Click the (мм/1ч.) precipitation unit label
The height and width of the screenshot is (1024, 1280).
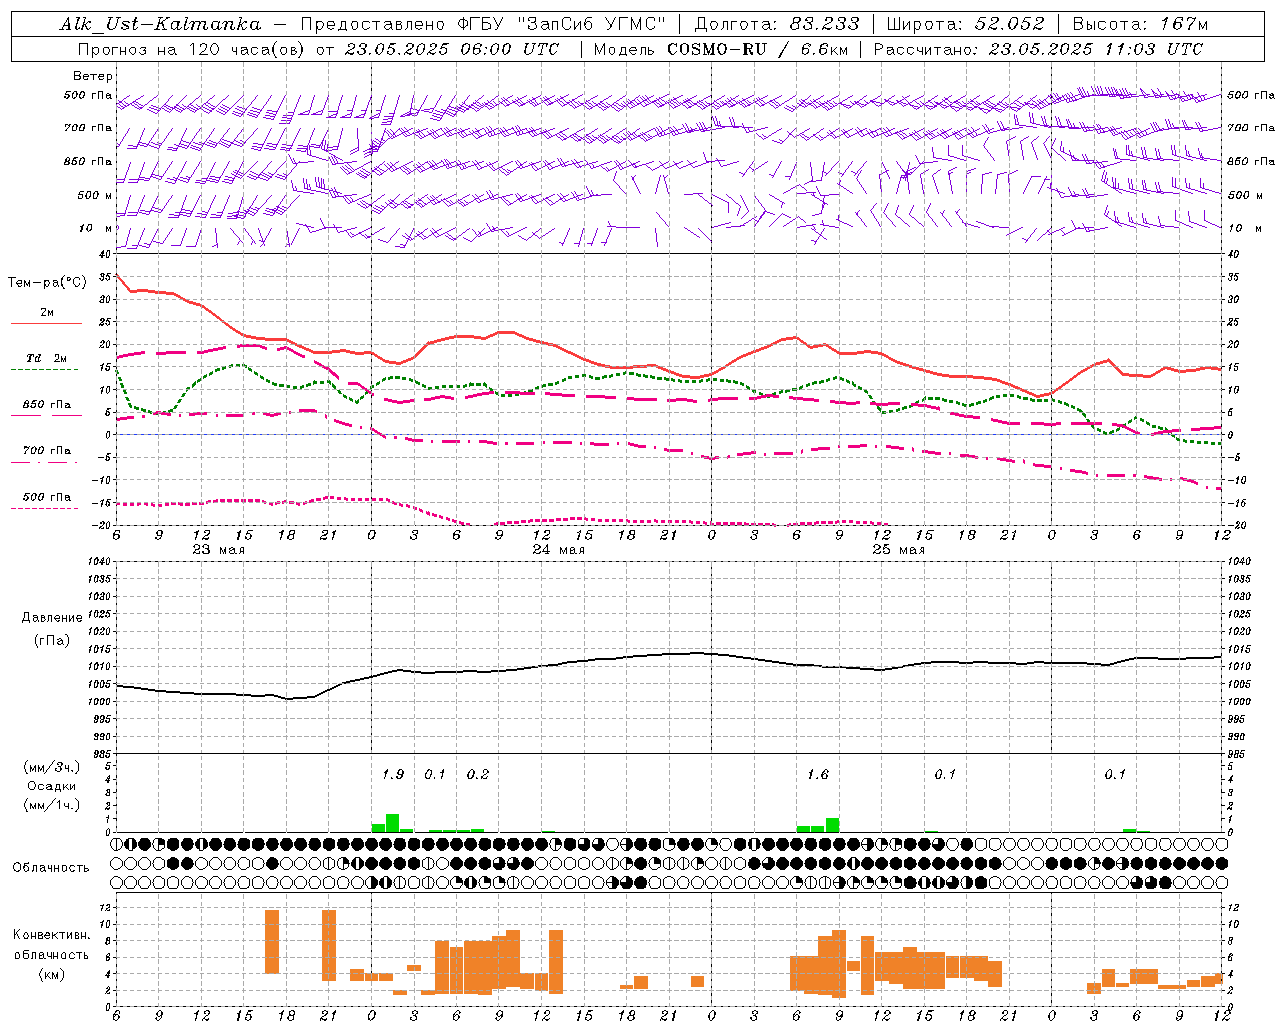coord(52,805)
